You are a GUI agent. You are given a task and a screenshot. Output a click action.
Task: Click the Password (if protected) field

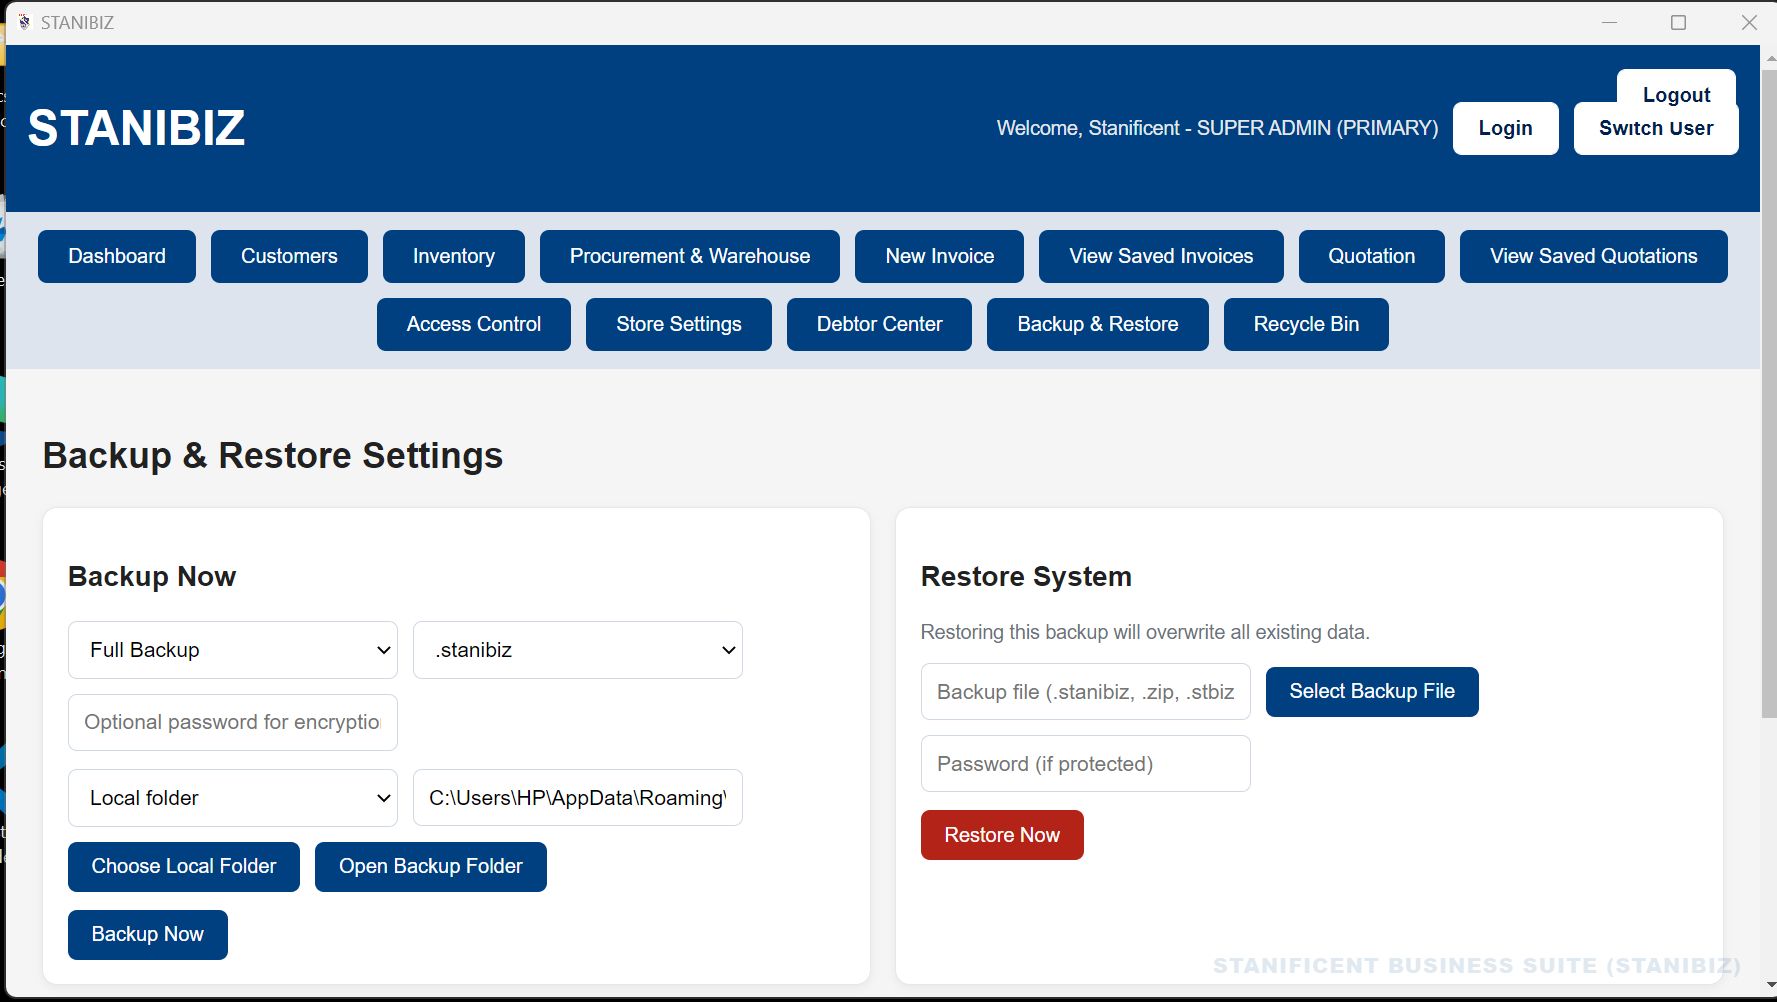point(1084,763)
